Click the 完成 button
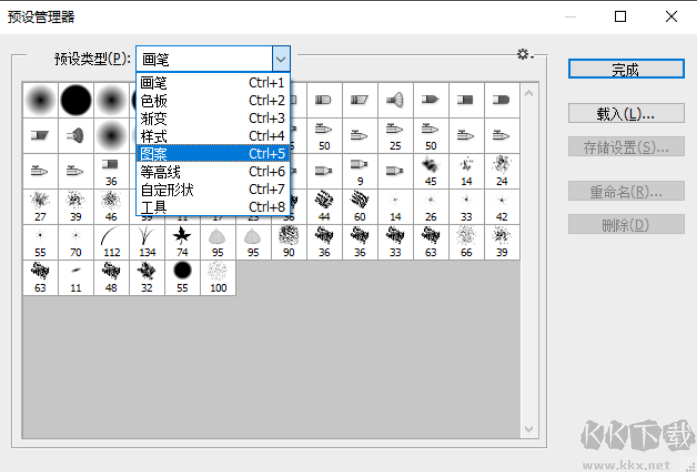The height and width of the screenshot is (472, 697). (625, 68)
